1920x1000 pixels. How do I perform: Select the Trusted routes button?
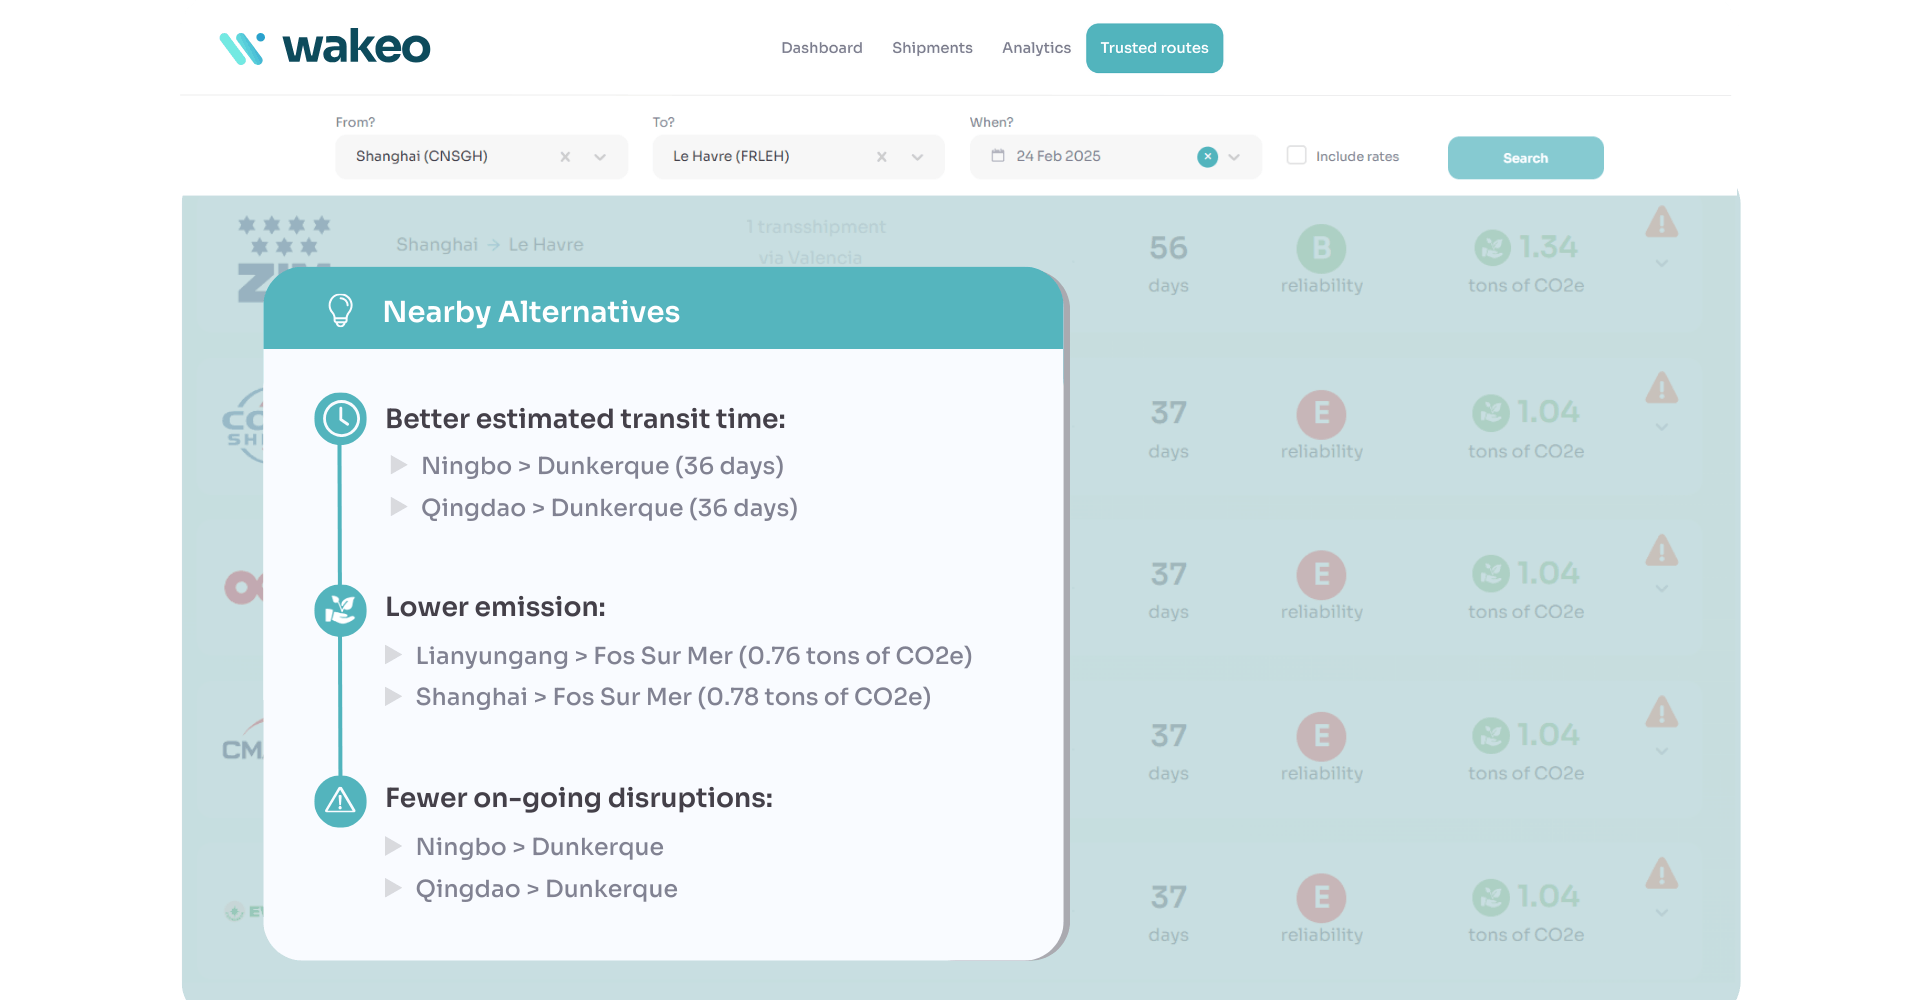(x=1154, y=47)
